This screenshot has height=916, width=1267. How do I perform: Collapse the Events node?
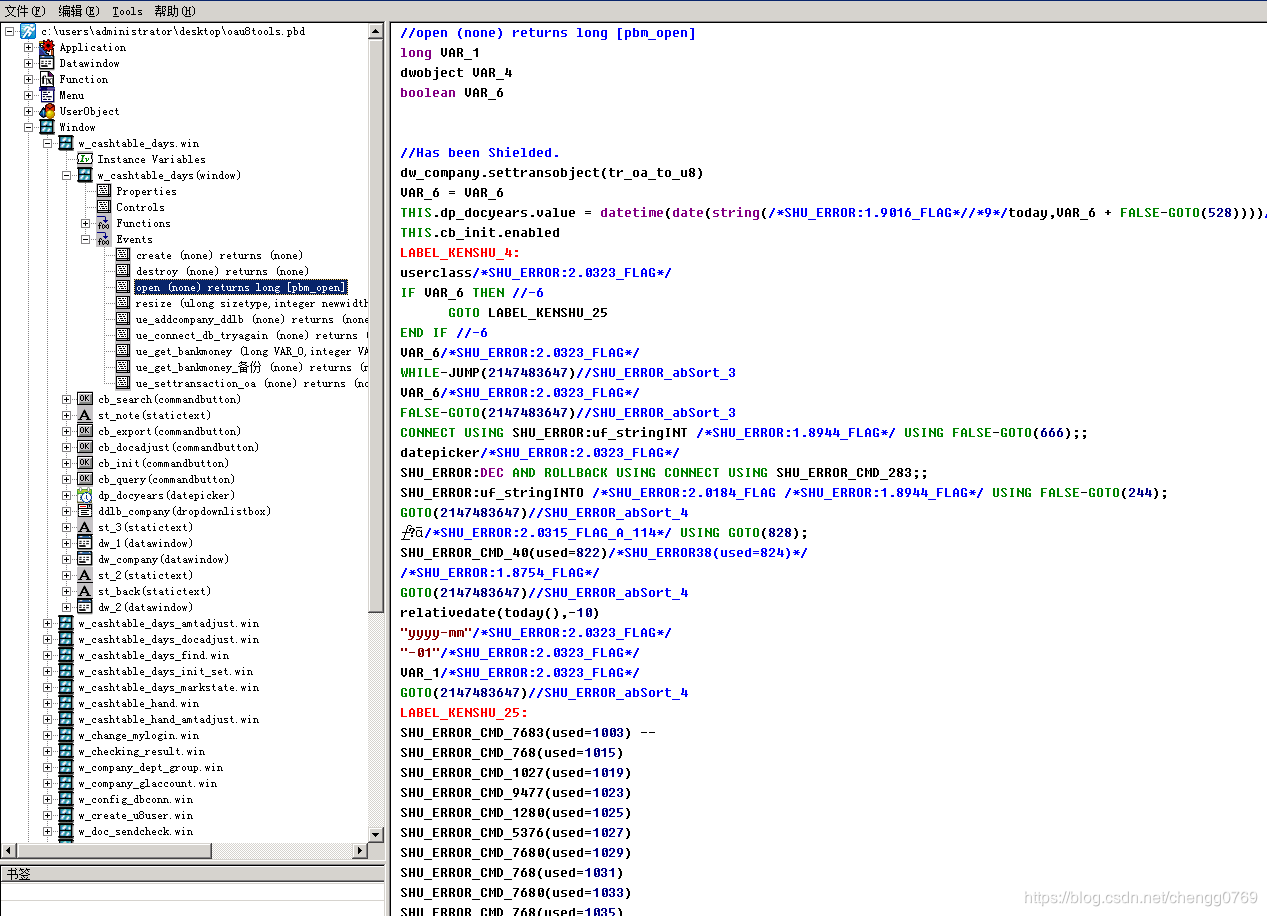(86, 239)
